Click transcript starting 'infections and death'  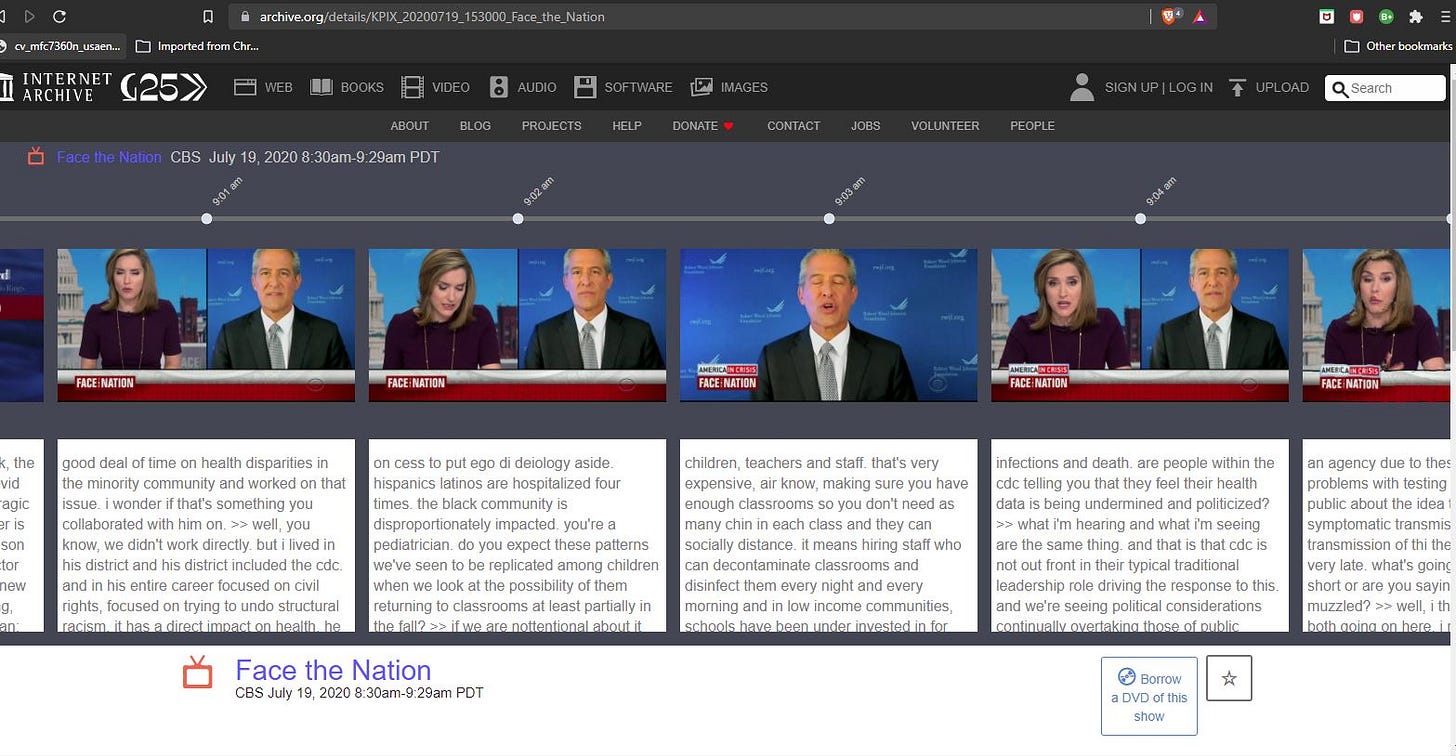click(1140, 535)
